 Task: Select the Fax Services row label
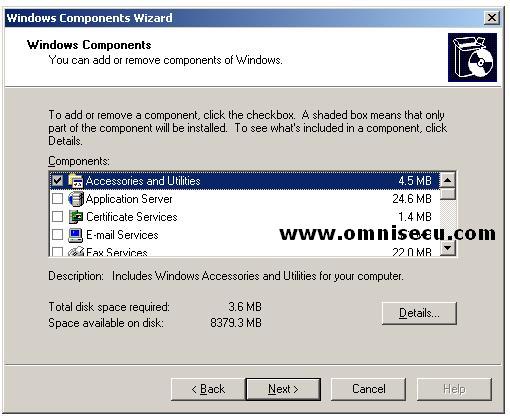click(117, 252)
